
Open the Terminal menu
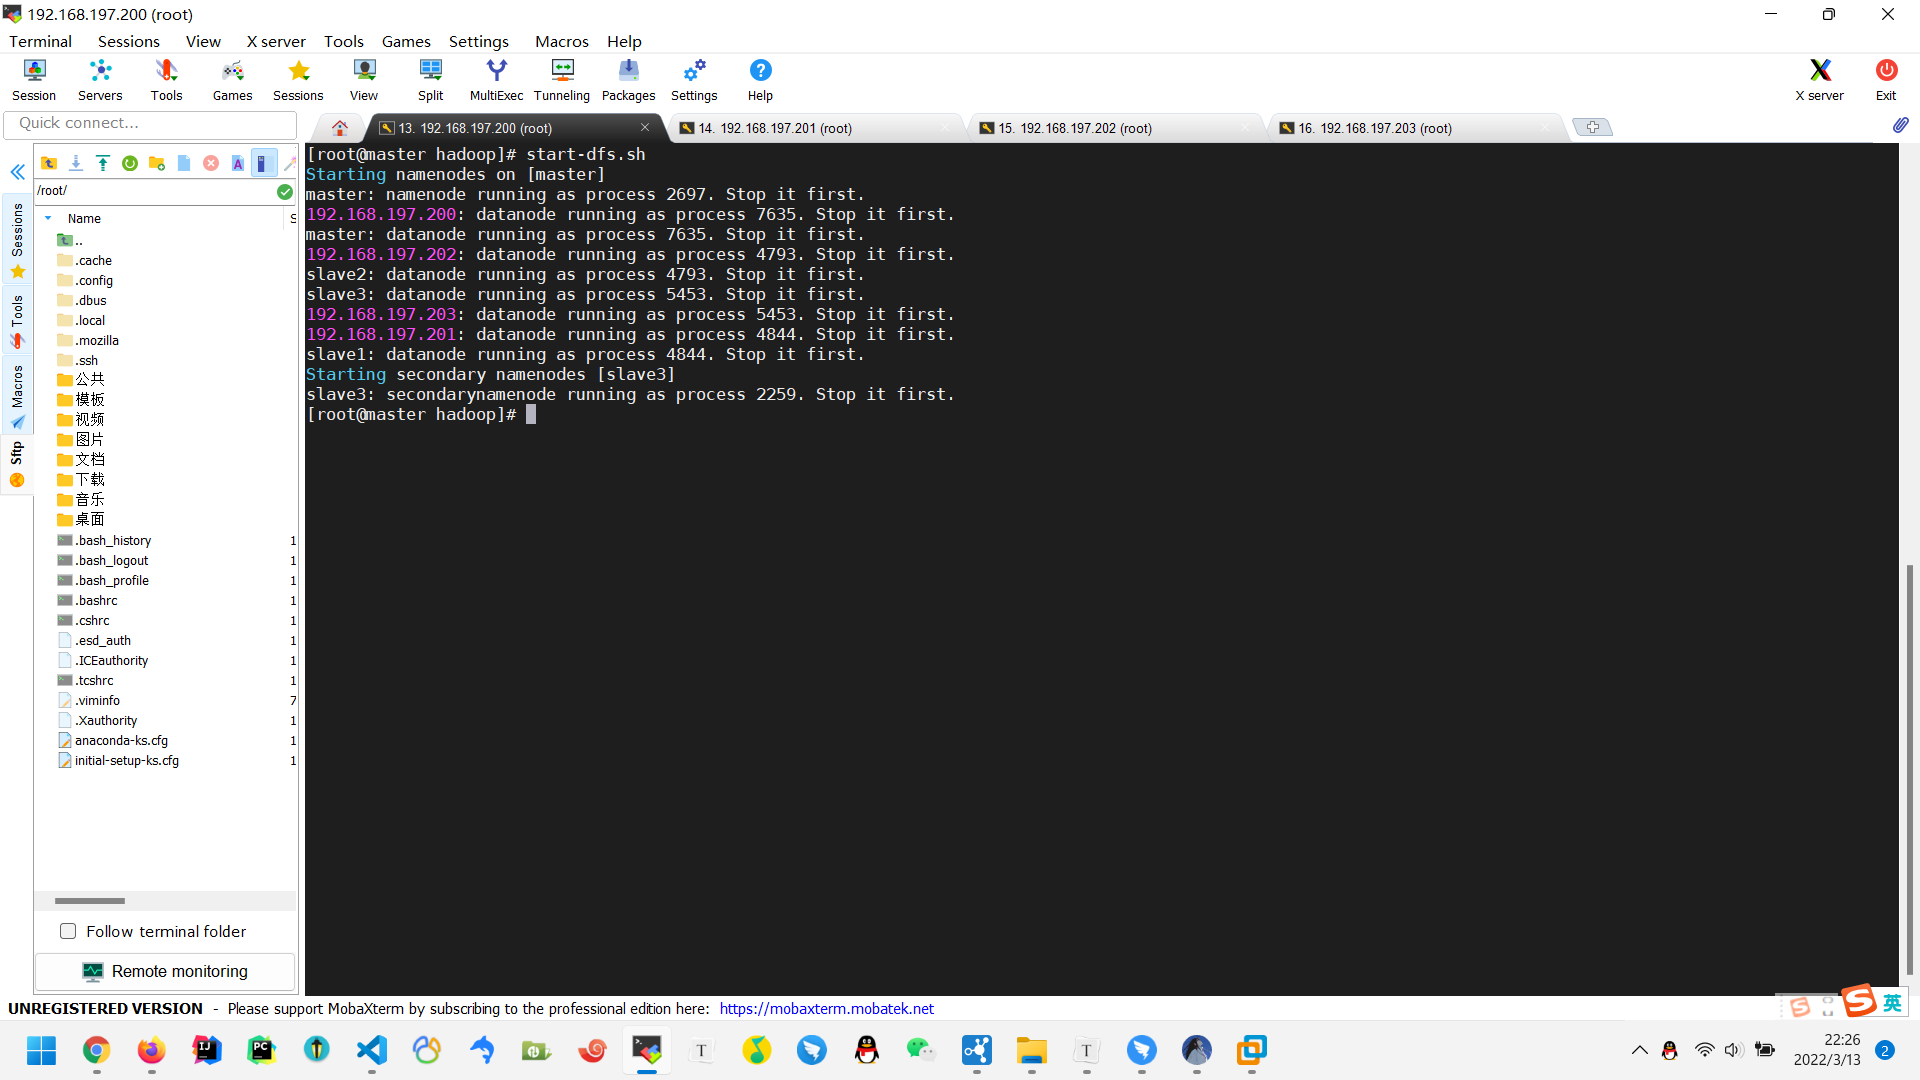tap(40, 41)
